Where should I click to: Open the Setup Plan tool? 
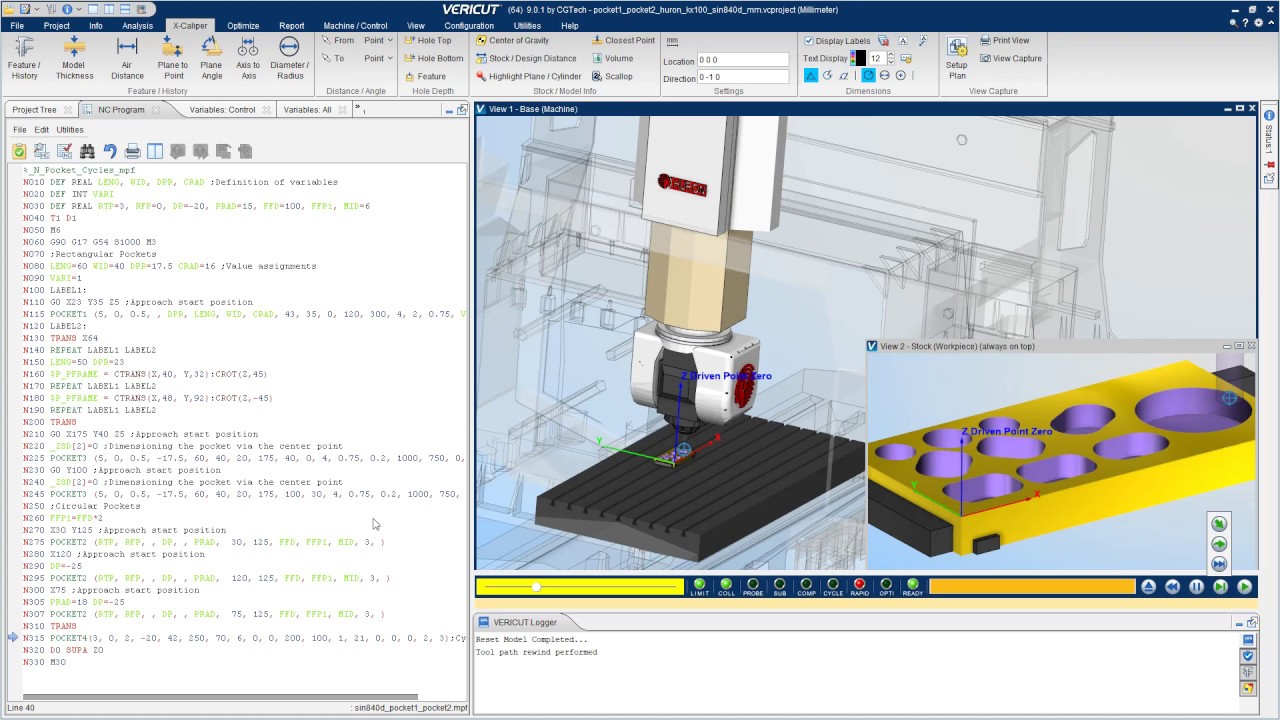tap(957, 59)
